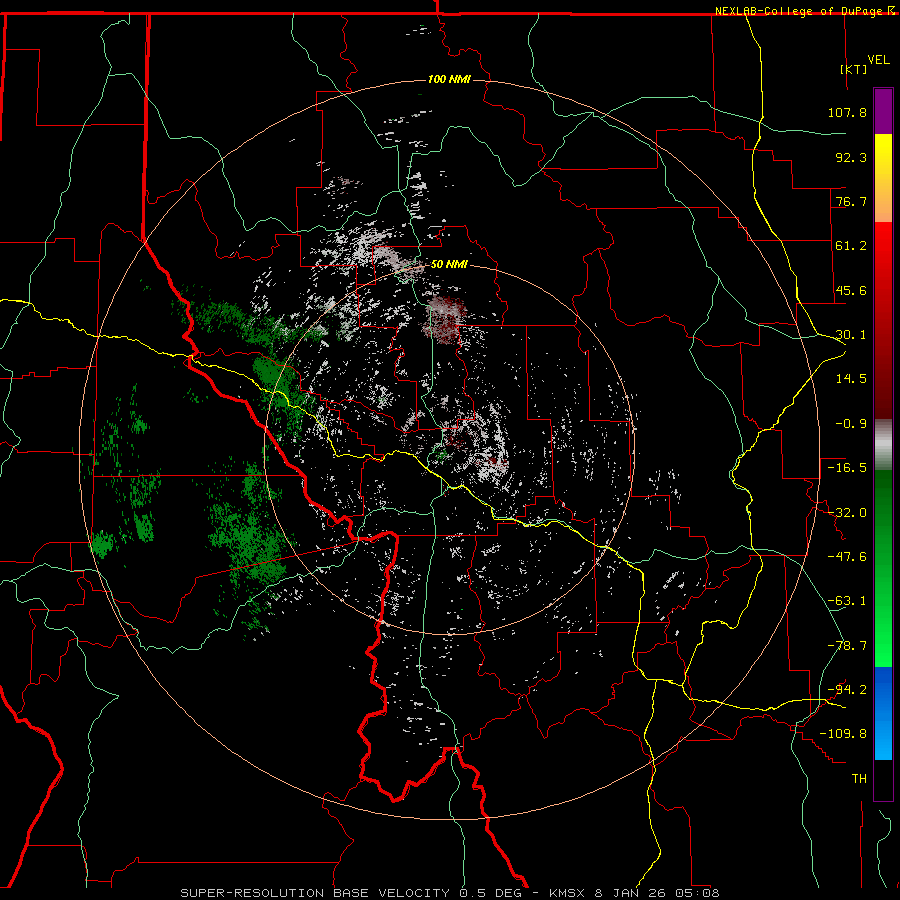This screenshot has width=900, height=900.
Task: Click the 61.2 velocity scale value
Action: click(x=851, y=246)
